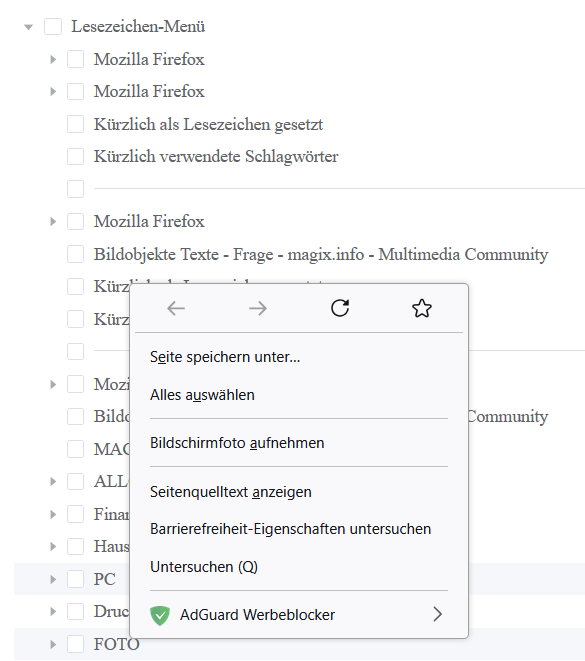Choose Barrierefreiheit-Eigenschaften untersuchen
This screenshot has height=661, width=585.
299,529
